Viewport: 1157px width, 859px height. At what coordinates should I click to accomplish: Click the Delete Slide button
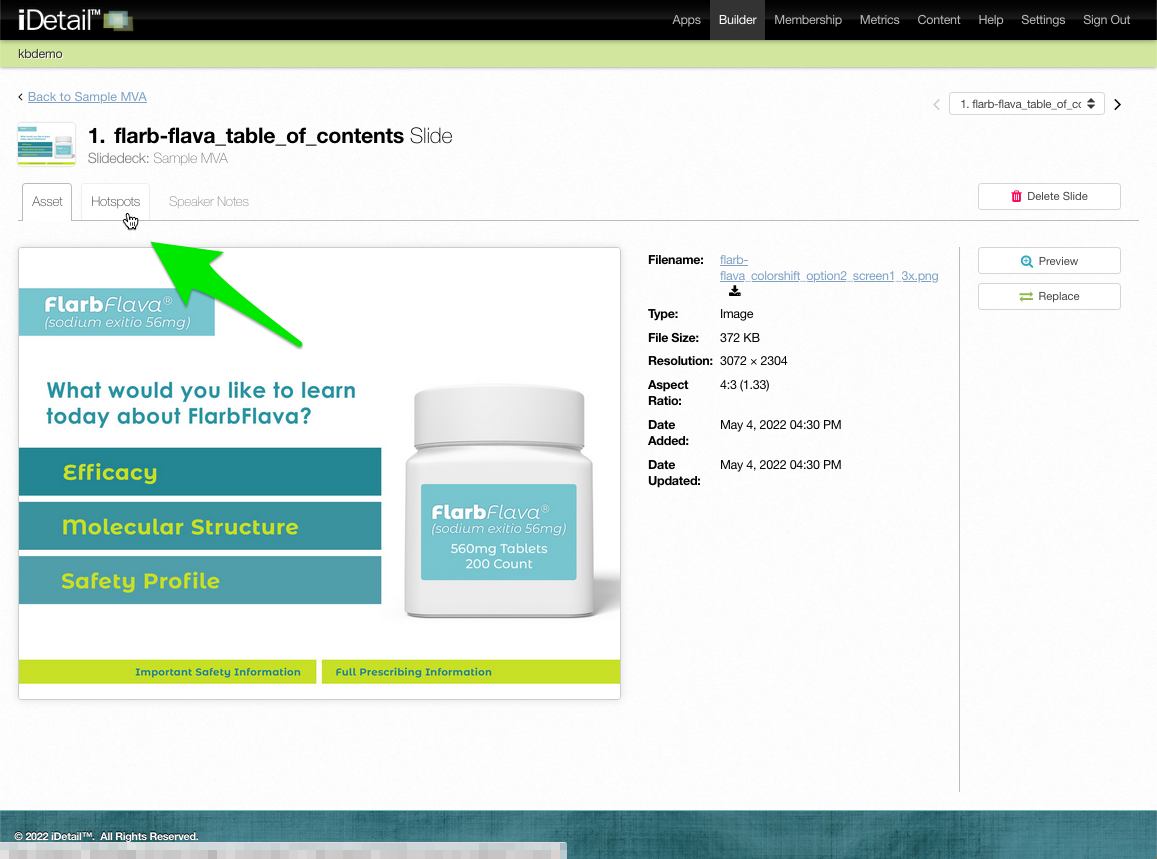click(x=1049, y=196)
